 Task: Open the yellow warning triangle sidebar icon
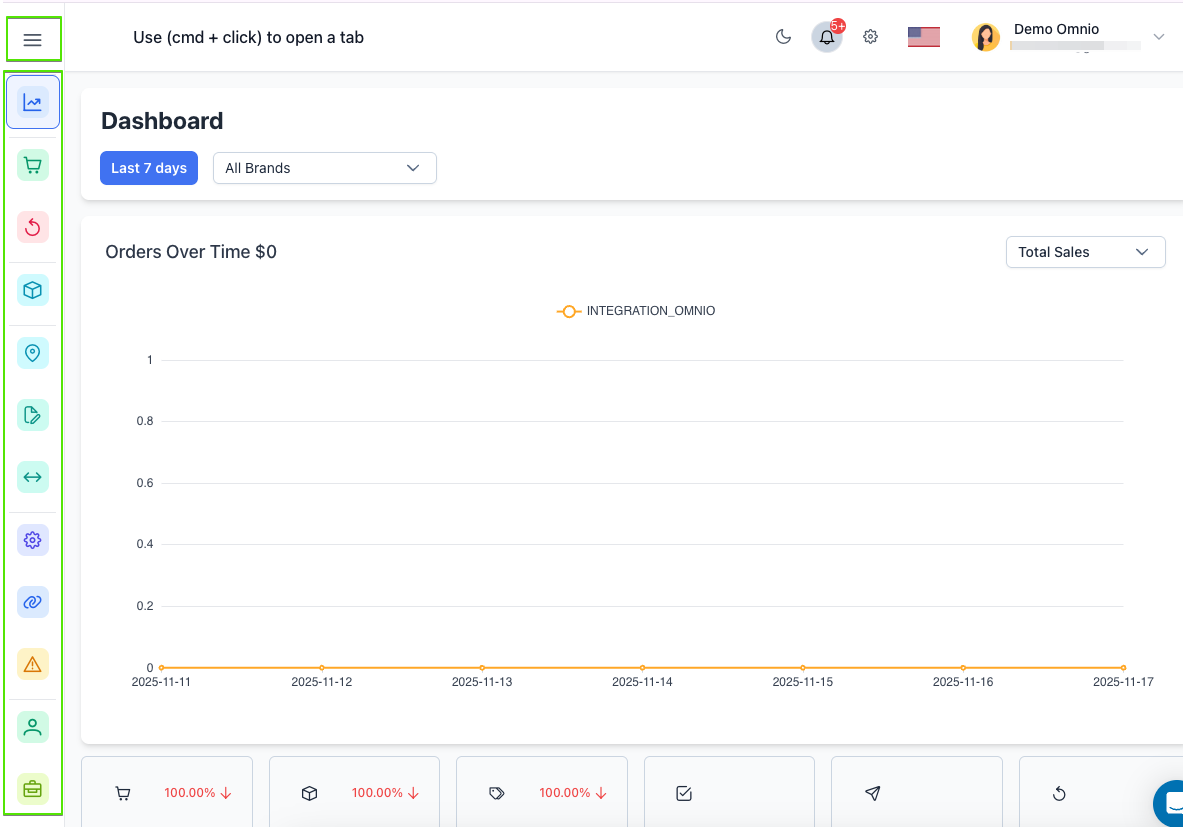coord(33,664)
